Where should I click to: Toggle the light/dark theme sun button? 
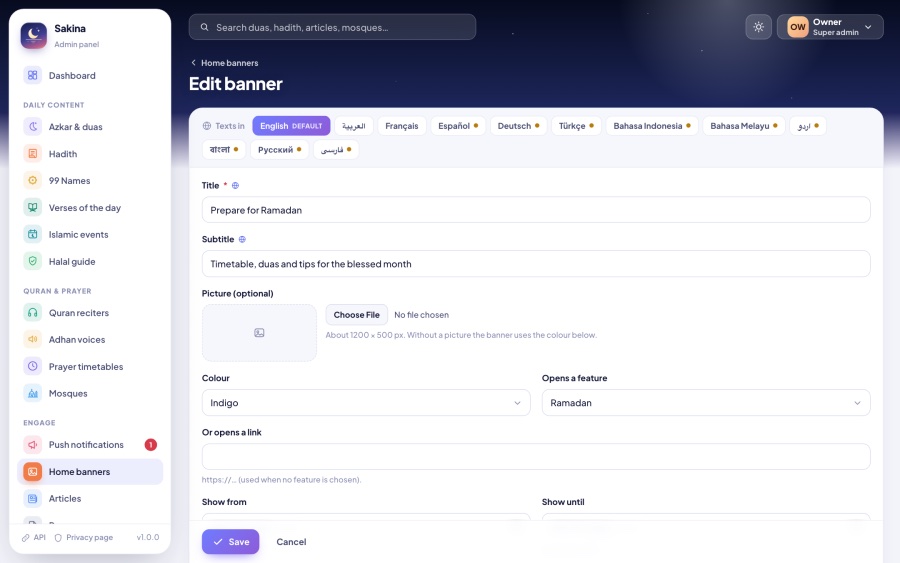[x=758, y=27]
